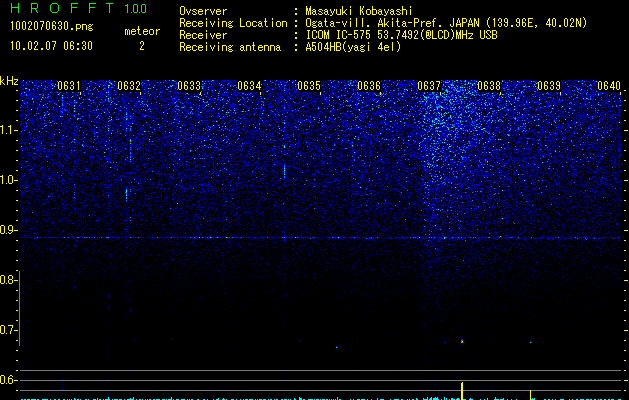Click the 0633 time marker
Viewport: 629px width, 400px height.
tap(189, 86)
